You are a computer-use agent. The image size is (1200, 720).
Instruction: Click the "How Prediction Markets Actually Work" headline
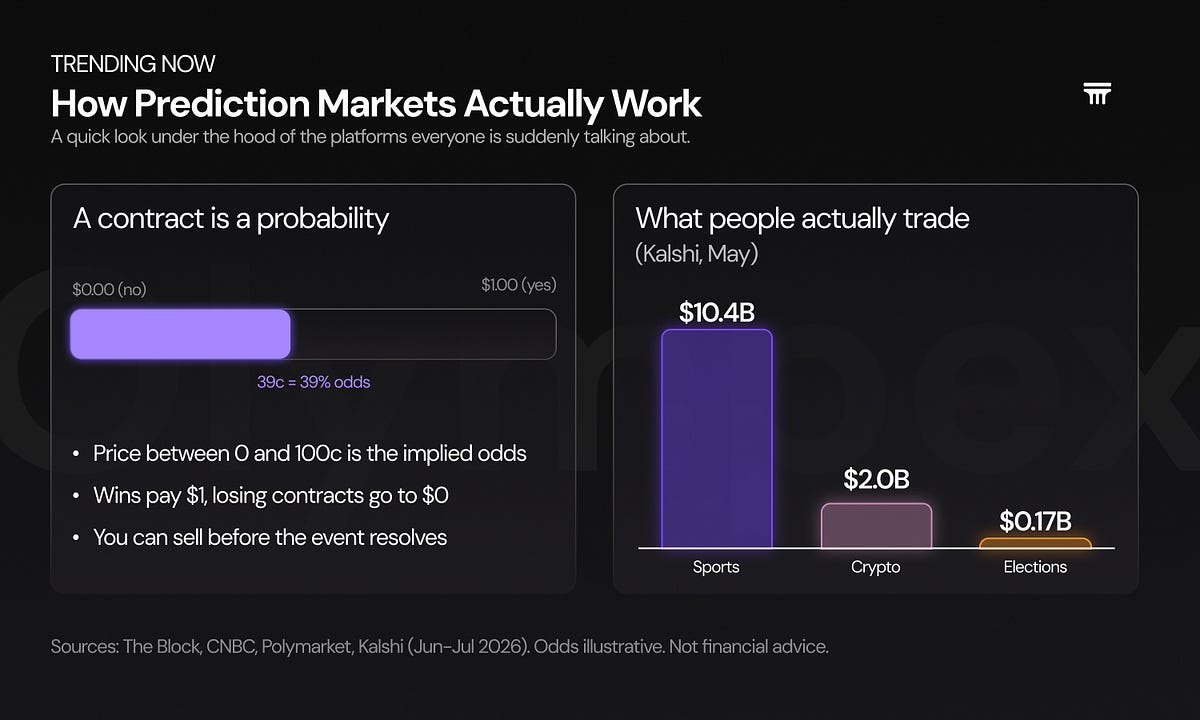[x=376, y=104]
